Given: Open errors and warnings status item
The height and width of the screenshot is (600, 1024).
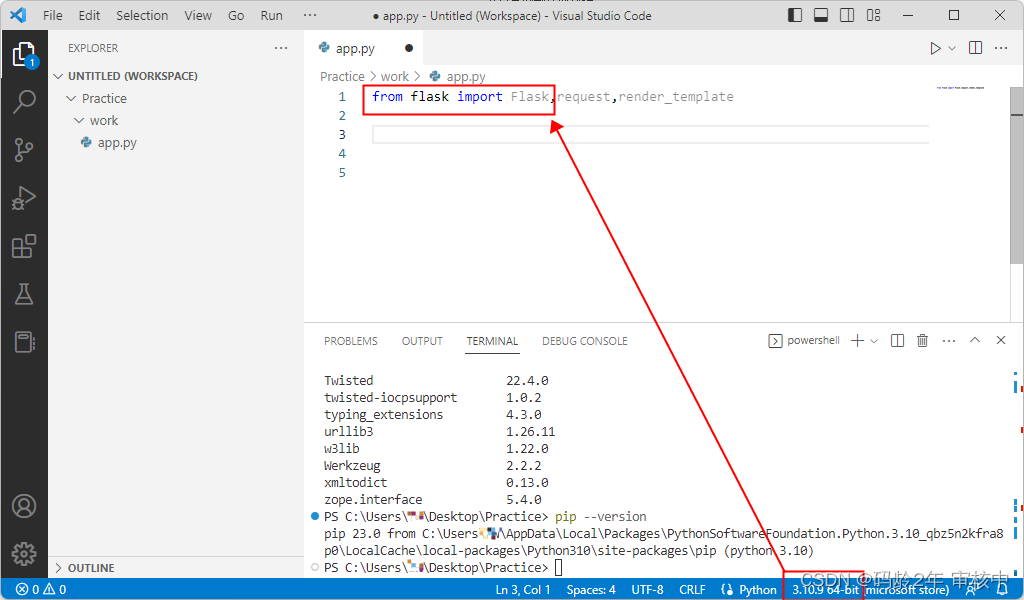Looking at the screenshot, I should pos(41,590).
